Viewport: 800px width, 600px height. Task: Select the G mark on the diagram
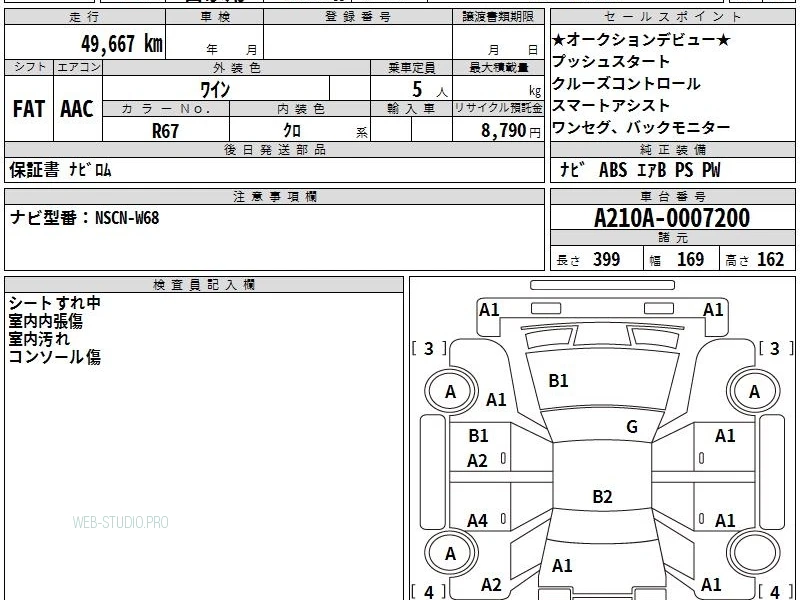coord(632,427)
